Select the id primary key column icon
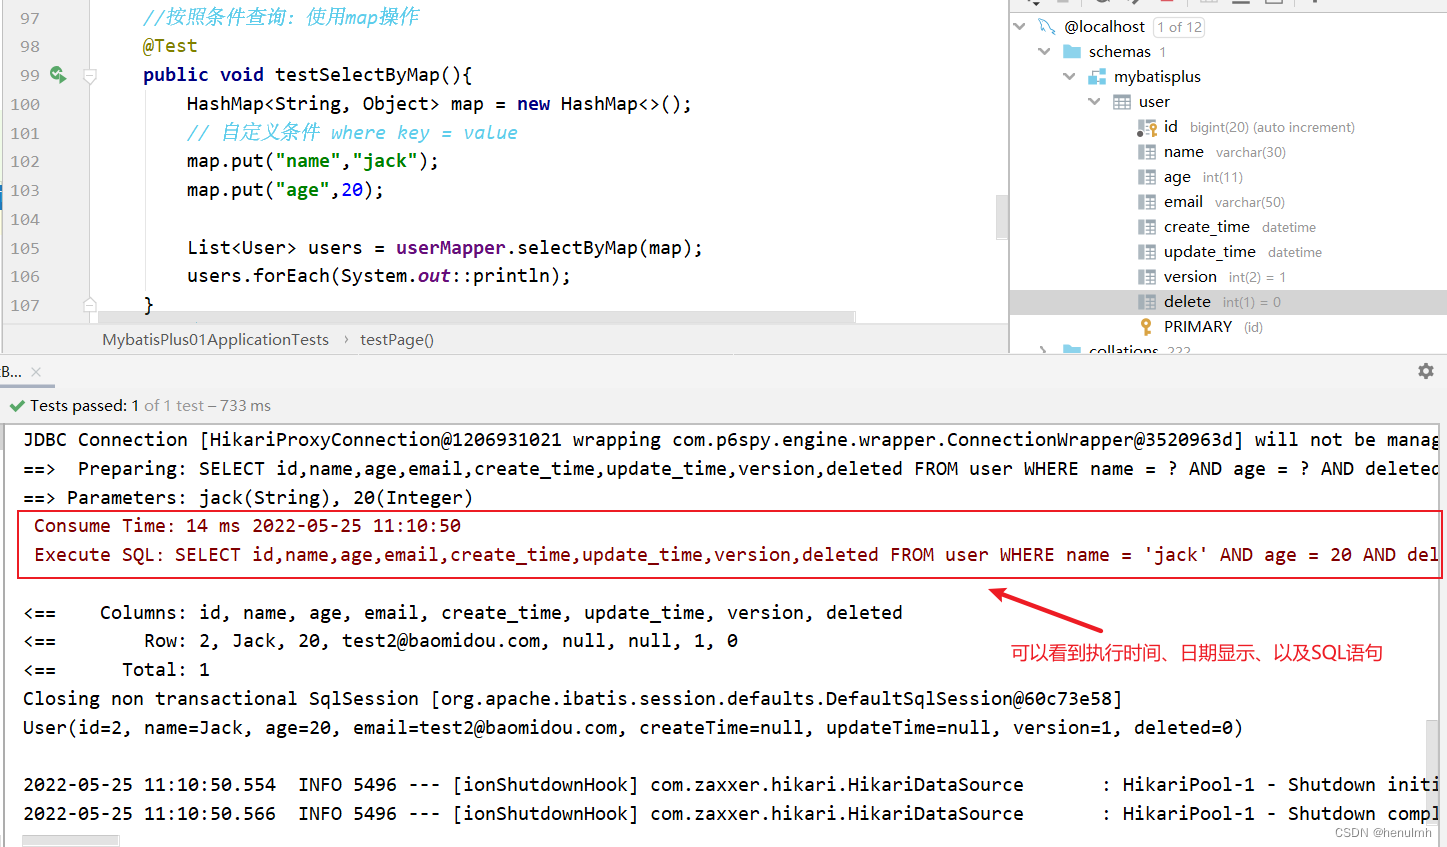 1147,127
